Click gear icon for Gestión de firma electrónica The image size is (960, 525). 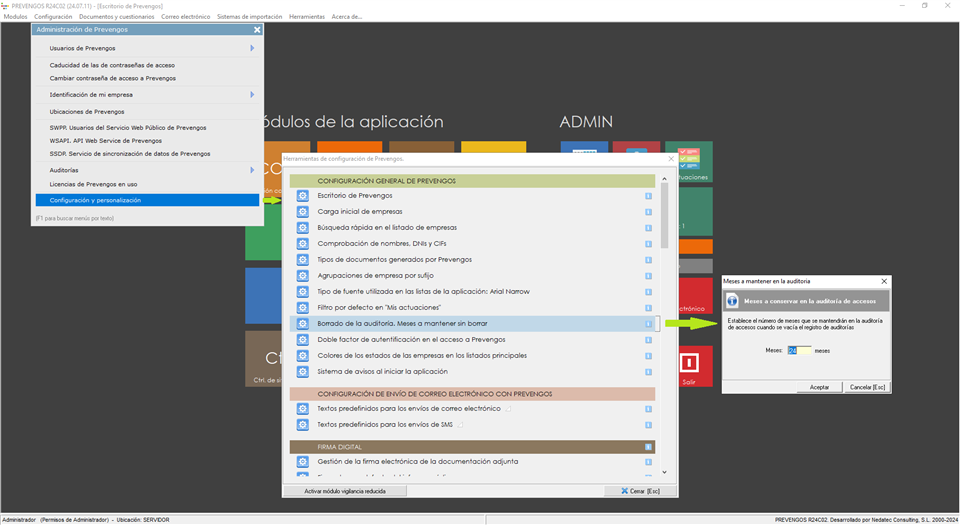tap(302, 461)
